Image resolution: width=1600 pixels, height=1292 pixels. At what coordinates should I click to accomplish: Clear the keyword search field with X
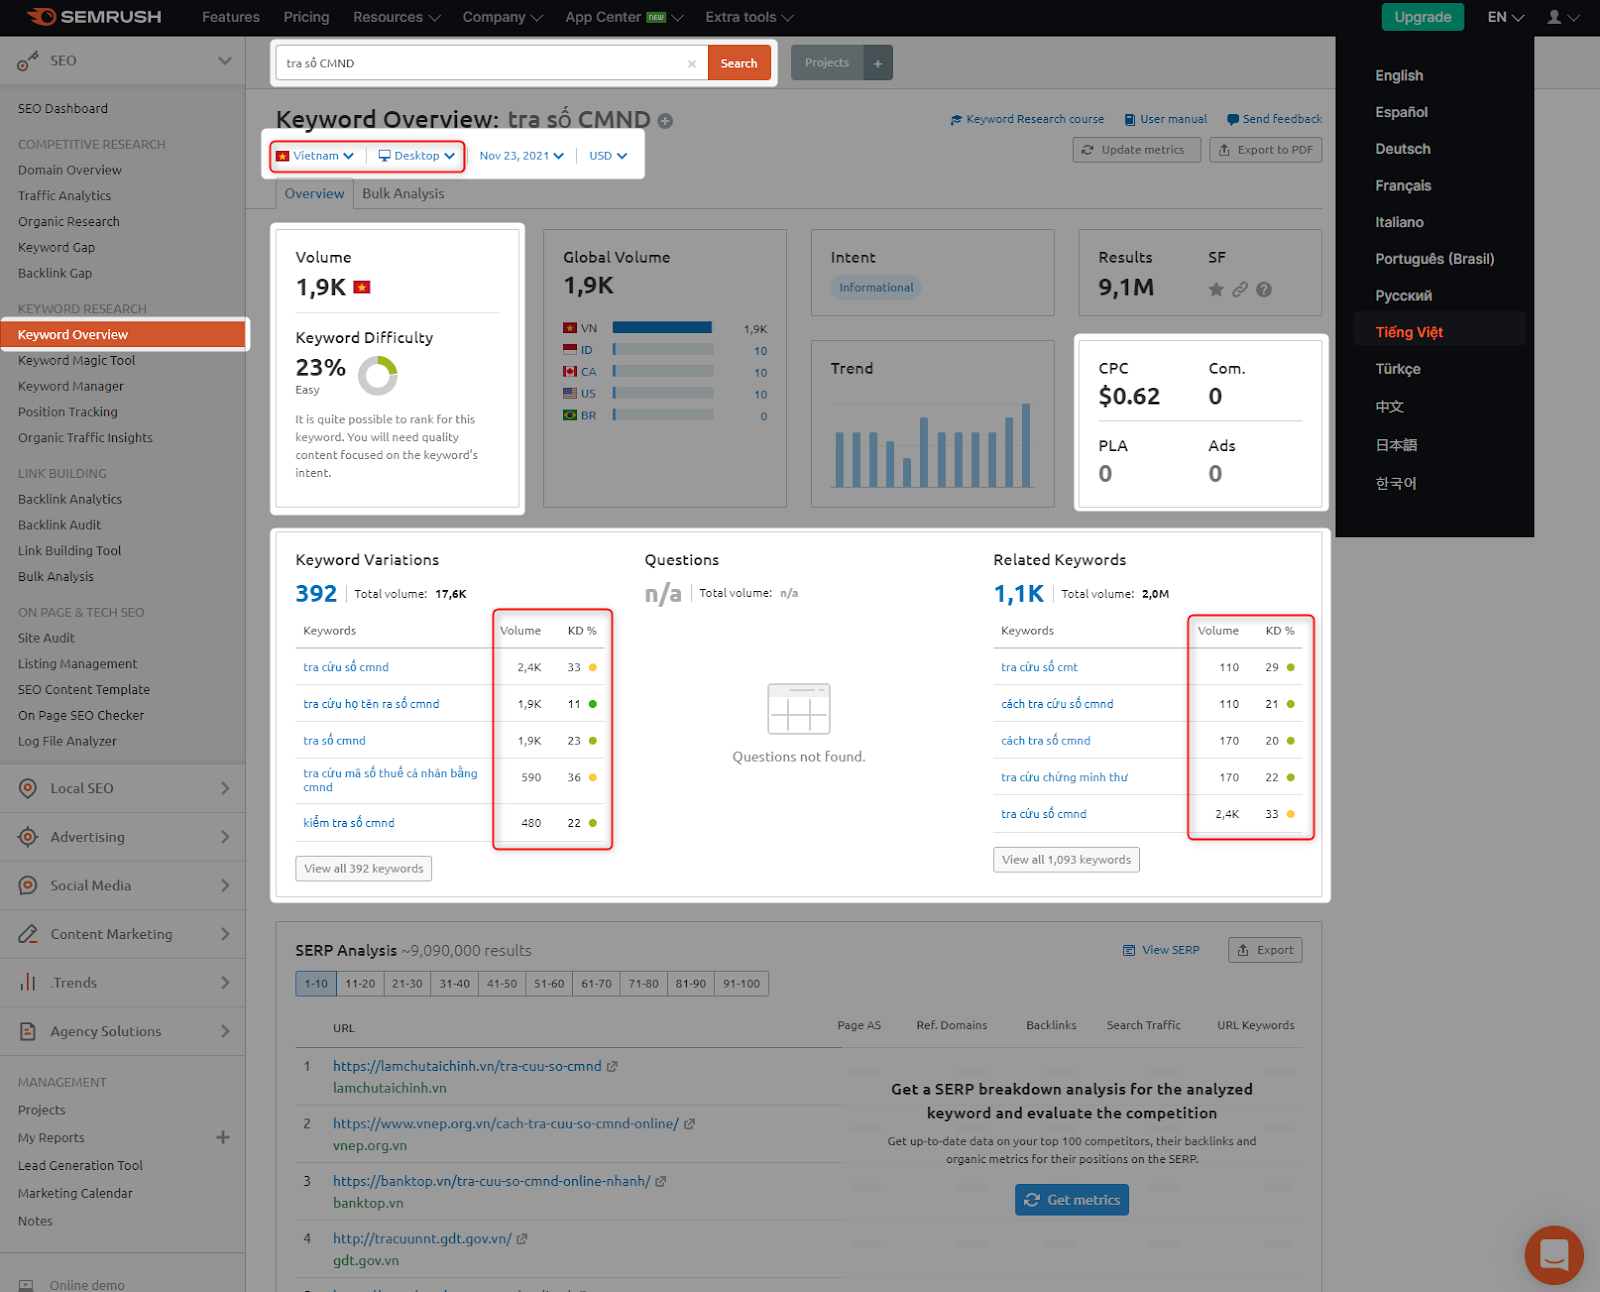[691, 63]
